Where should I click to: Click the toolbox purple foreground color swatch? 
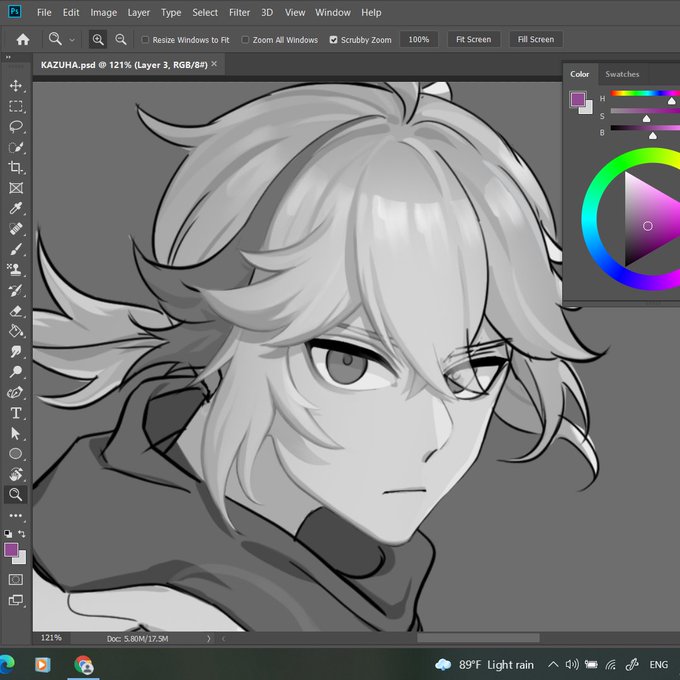point(11,550)
